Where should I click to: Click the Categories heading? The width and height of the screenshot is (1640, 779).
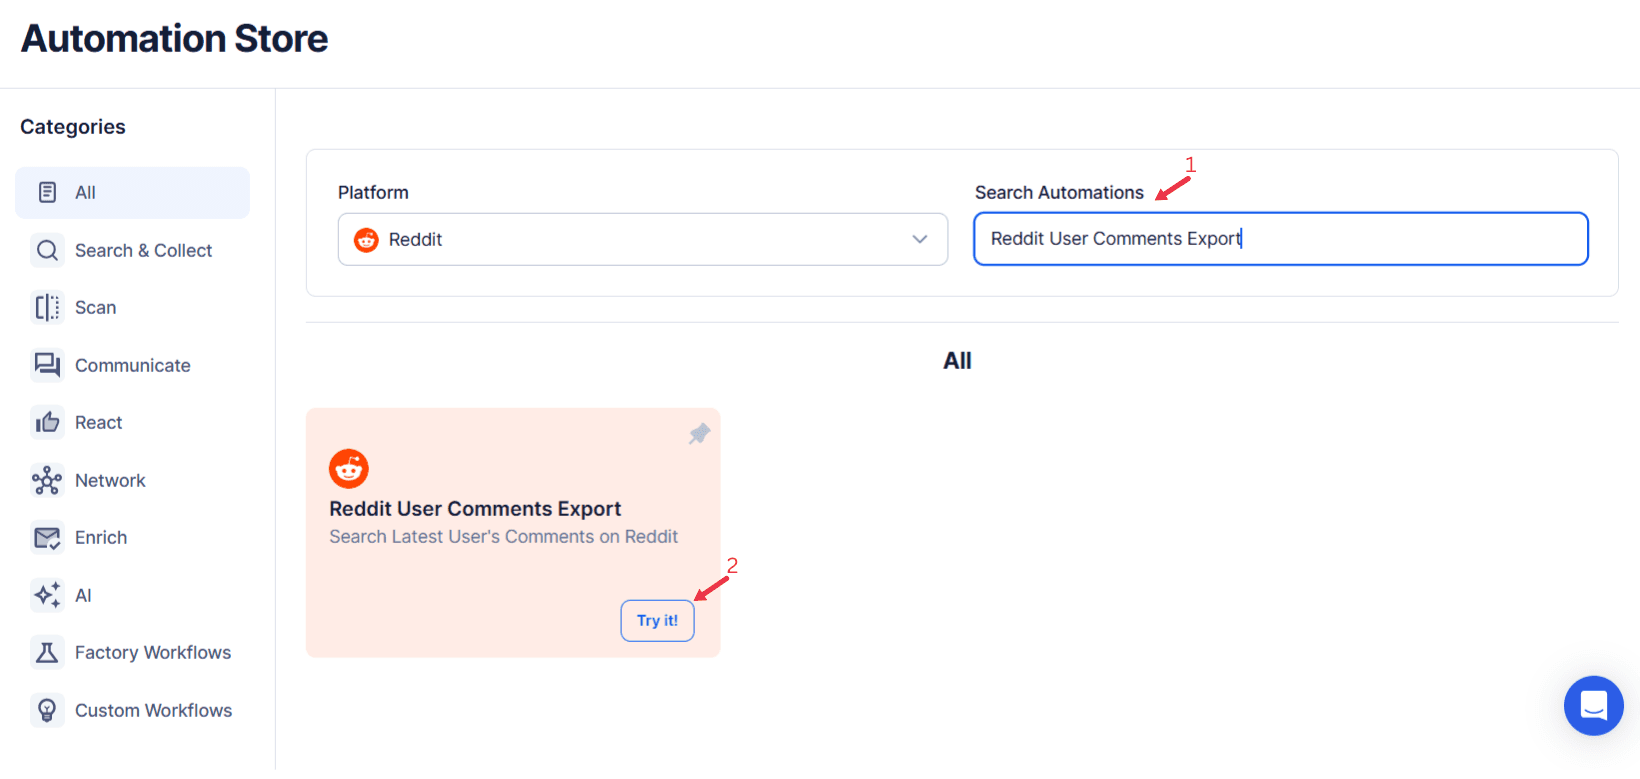pos(72,126)
